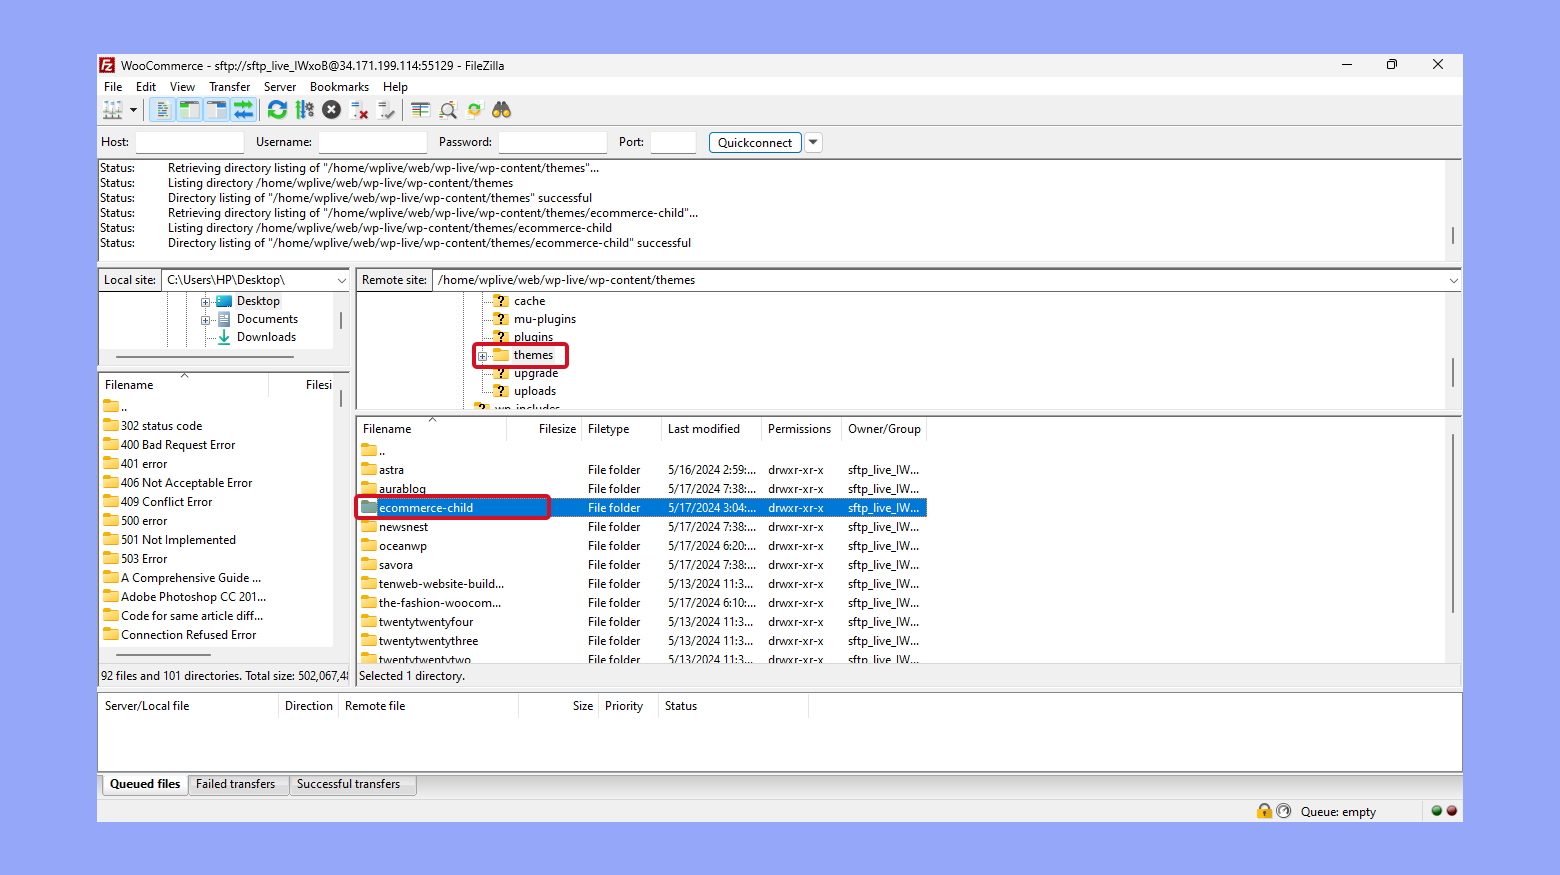
Task: Sort remote files by Last modified
Action: pyautogui.click(x=704, y=429)
